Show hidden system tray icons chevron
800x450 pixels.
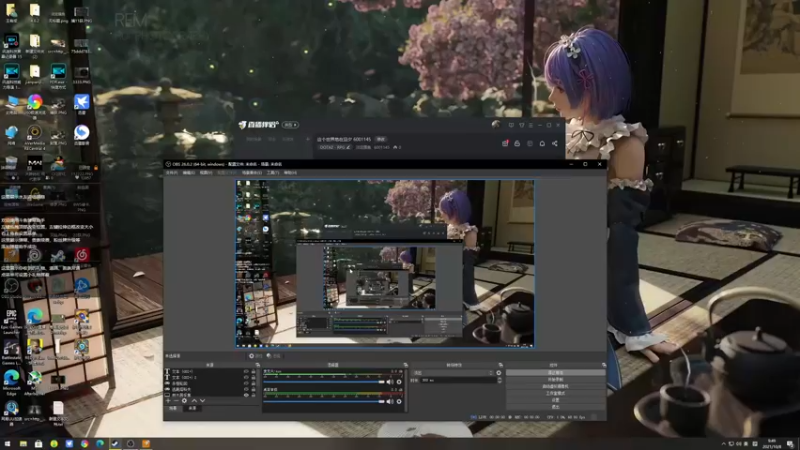tap(723, 444)
